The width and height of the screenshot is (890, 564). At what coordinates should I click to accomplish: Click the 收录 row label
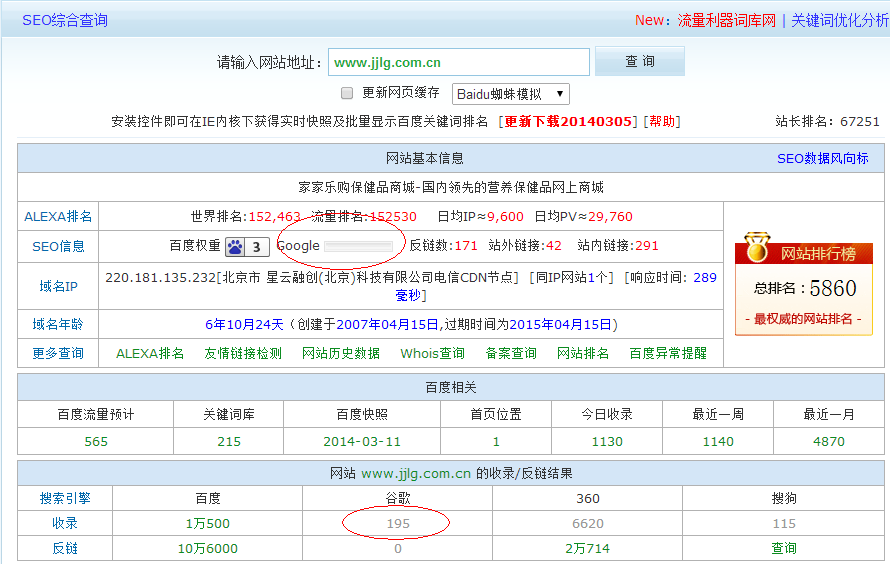65,523
